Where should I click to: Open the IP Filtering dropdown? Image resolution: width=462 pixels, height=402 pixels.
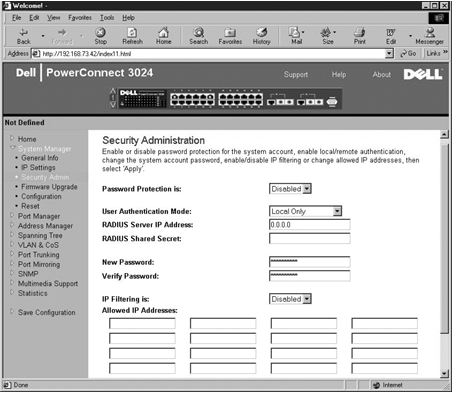pyautogui.click(x=307, y=299)
